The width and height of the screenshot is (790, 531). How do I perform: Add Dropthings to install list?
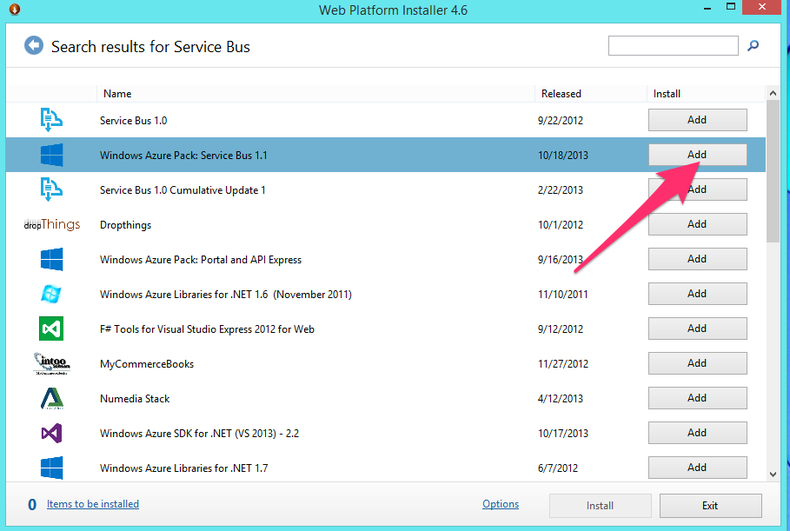click(697, 224)
